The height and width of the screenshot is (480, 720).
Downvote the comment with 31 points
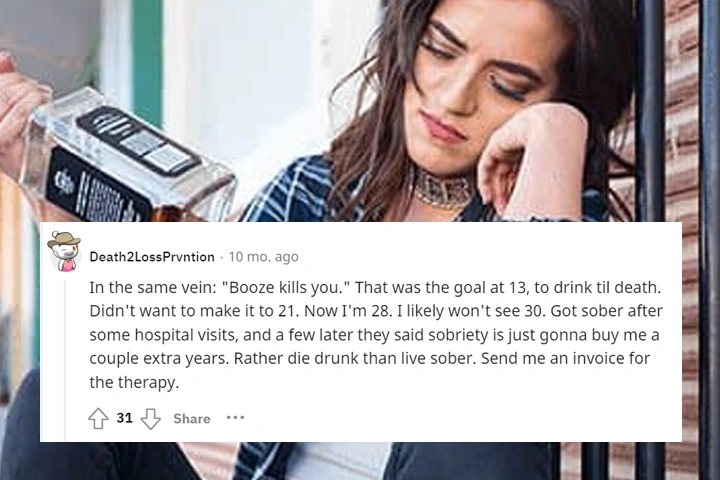click(151, 419)
